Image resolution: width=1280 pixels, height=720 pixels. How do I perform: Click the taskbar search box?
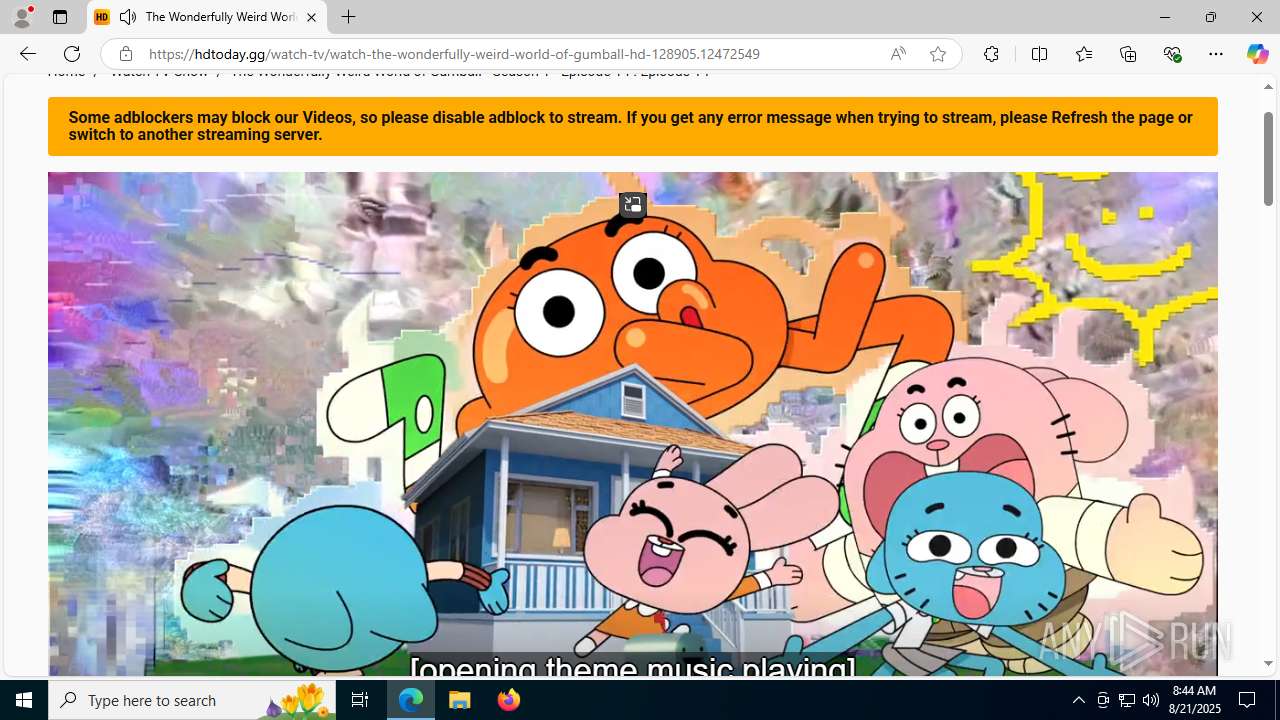click(192, 700)
